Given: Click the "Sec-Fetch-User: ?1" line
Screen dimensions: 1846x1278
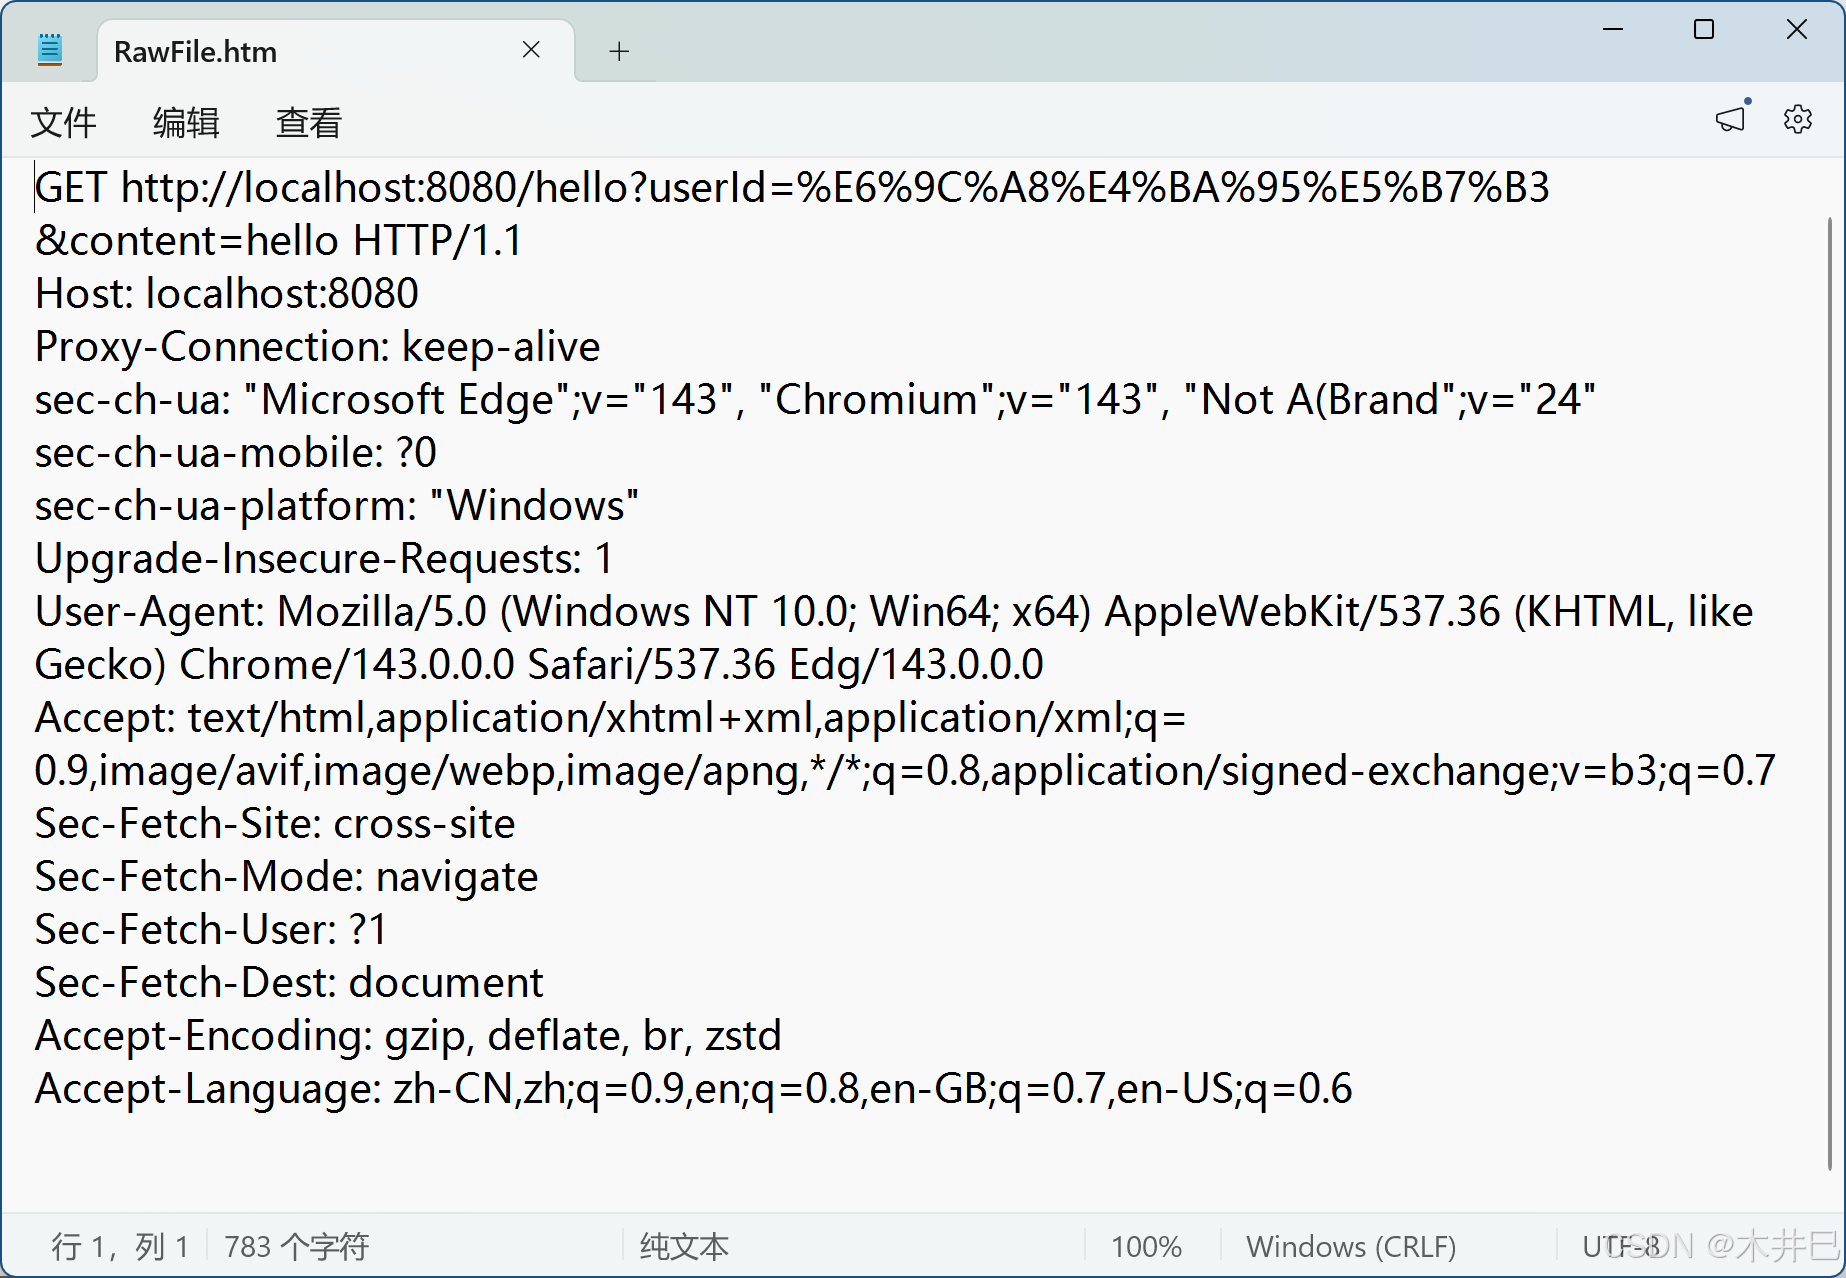Looking at the screenshot, I should 210,930.
